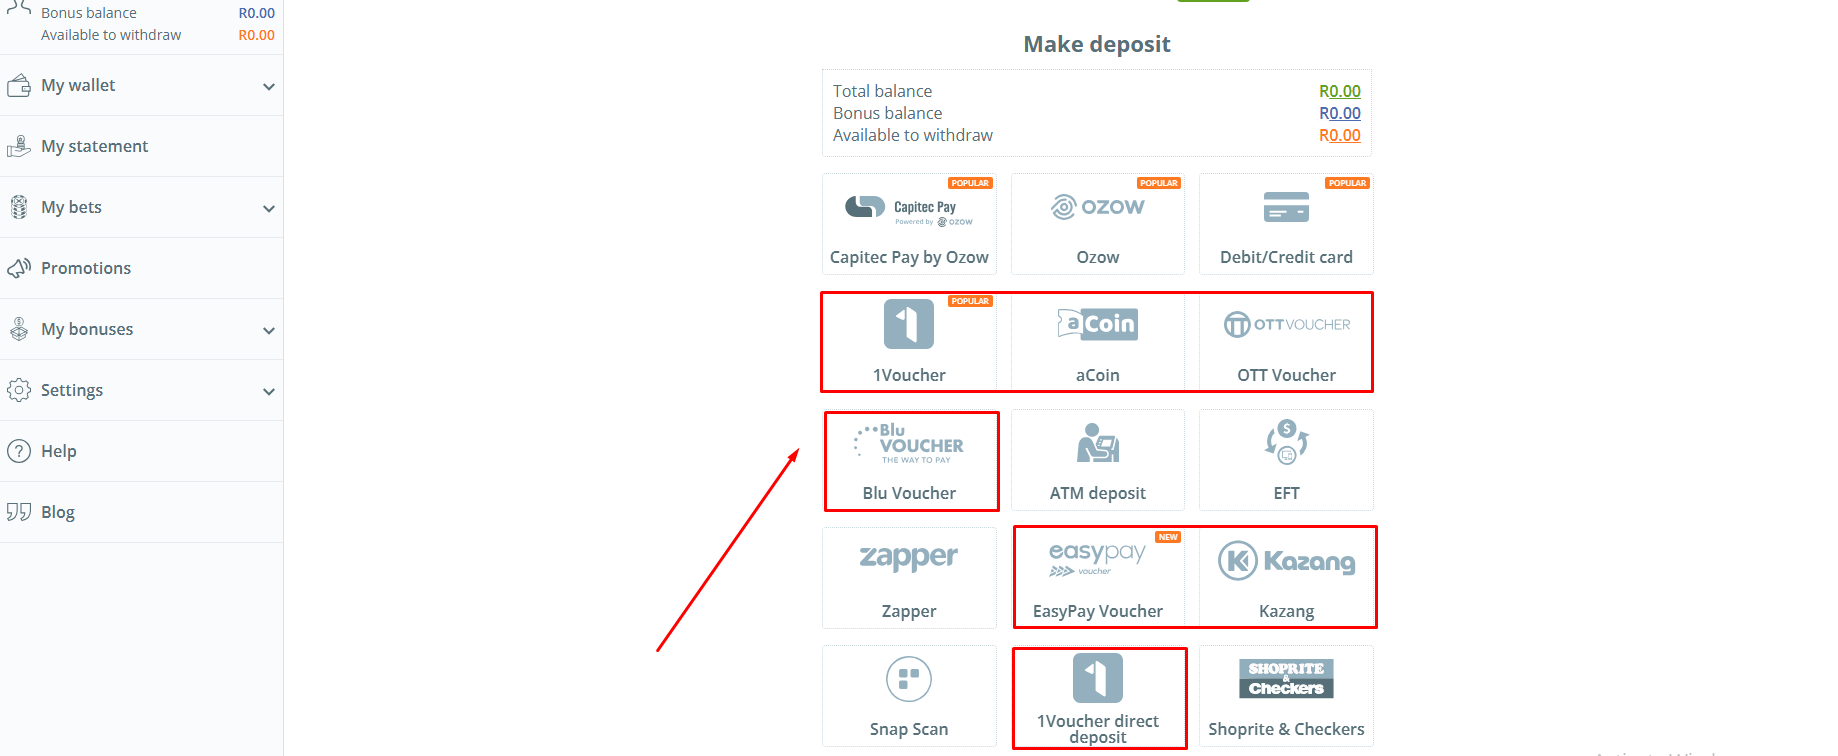The height and width of the screenshot is (756, 1838).
Task: Click the green Total balance amount link
Action: (x=1339, y=91)
